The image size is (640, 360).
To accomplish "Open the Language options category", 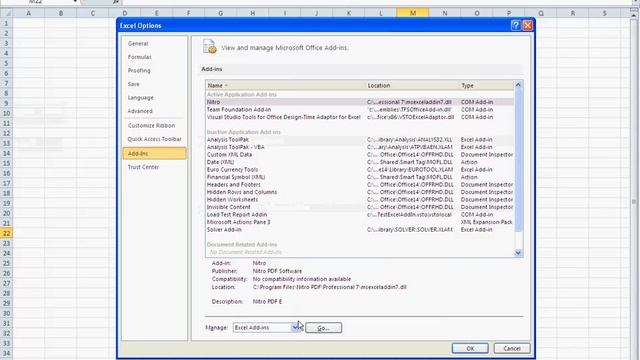I will 140,98.
